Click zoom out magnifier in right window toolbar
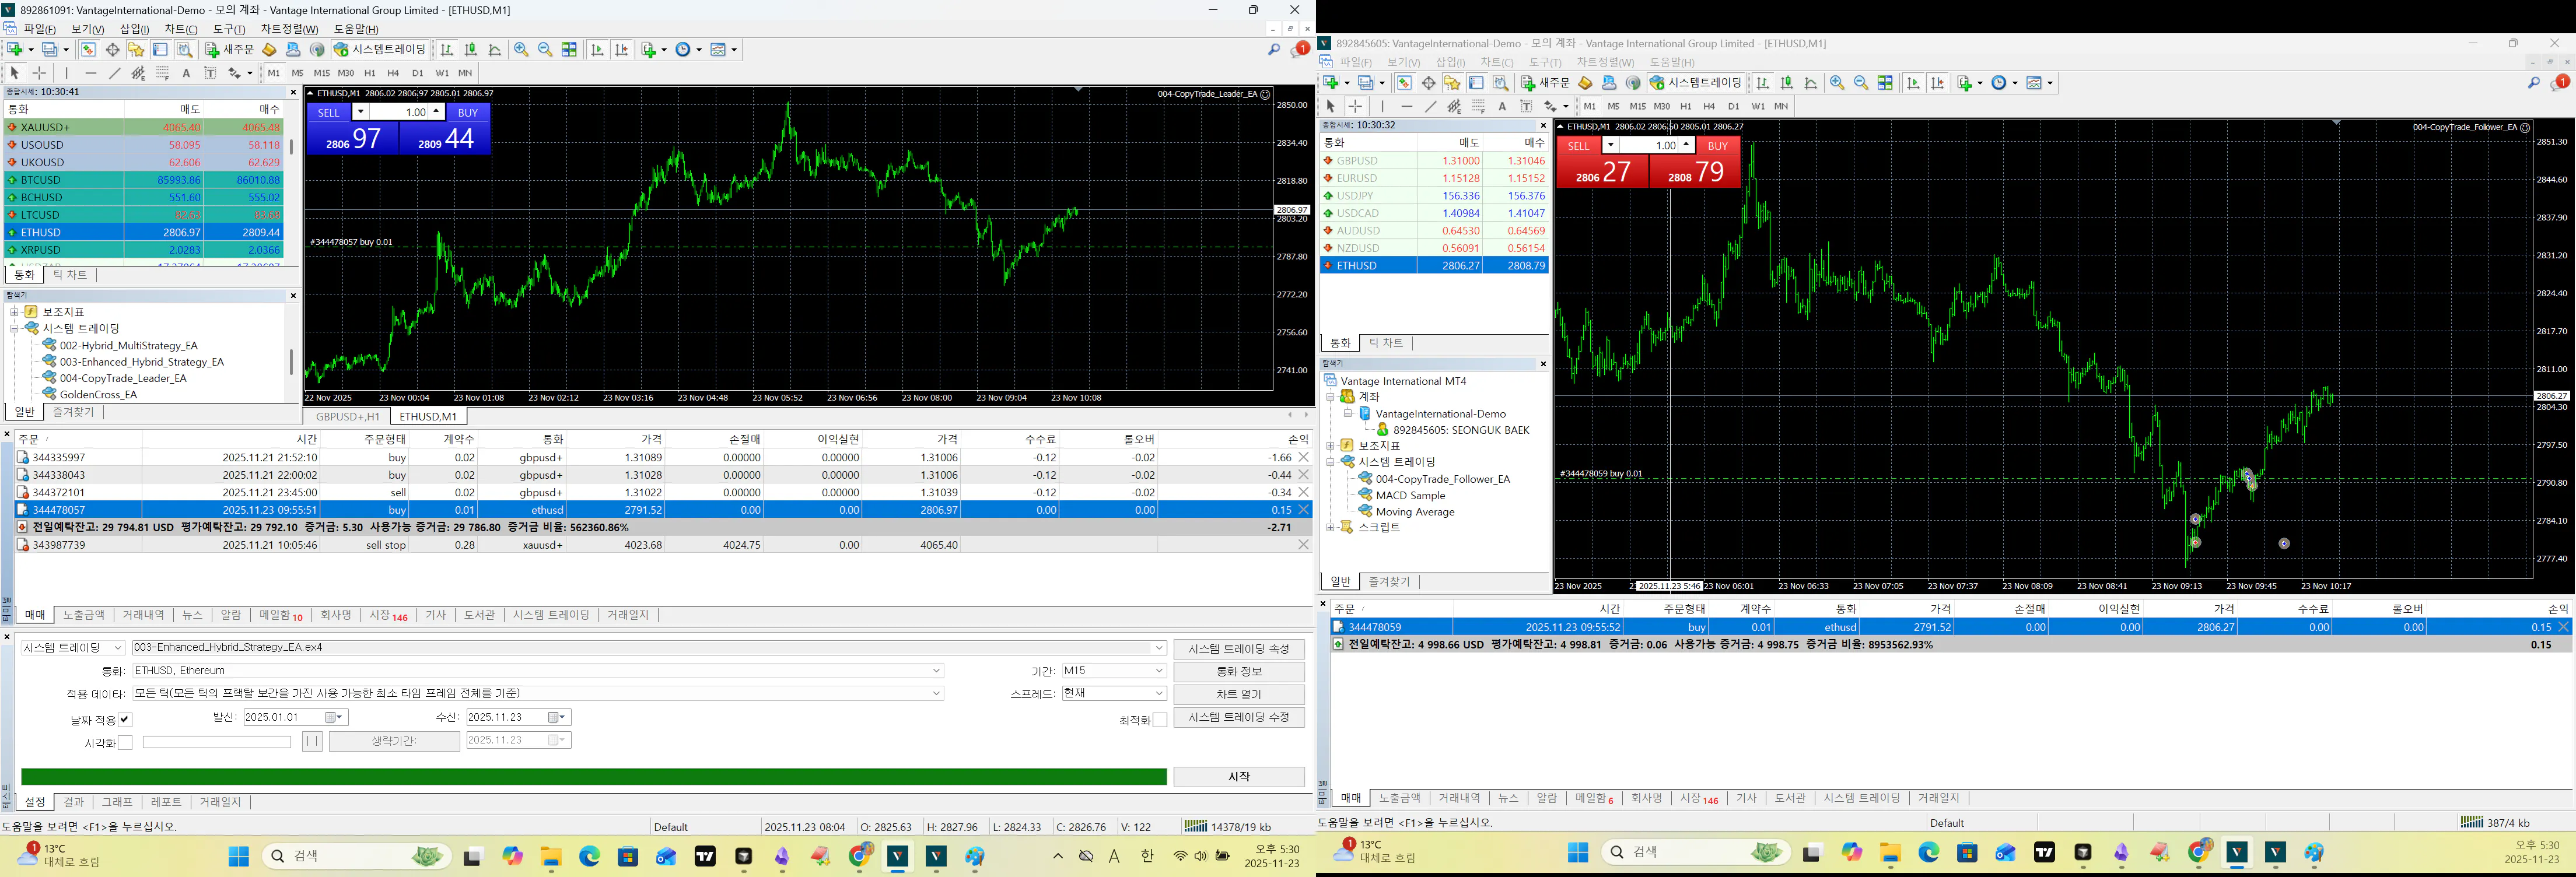This screenshot has height=877, width=2576. [x=1861, y=83]
